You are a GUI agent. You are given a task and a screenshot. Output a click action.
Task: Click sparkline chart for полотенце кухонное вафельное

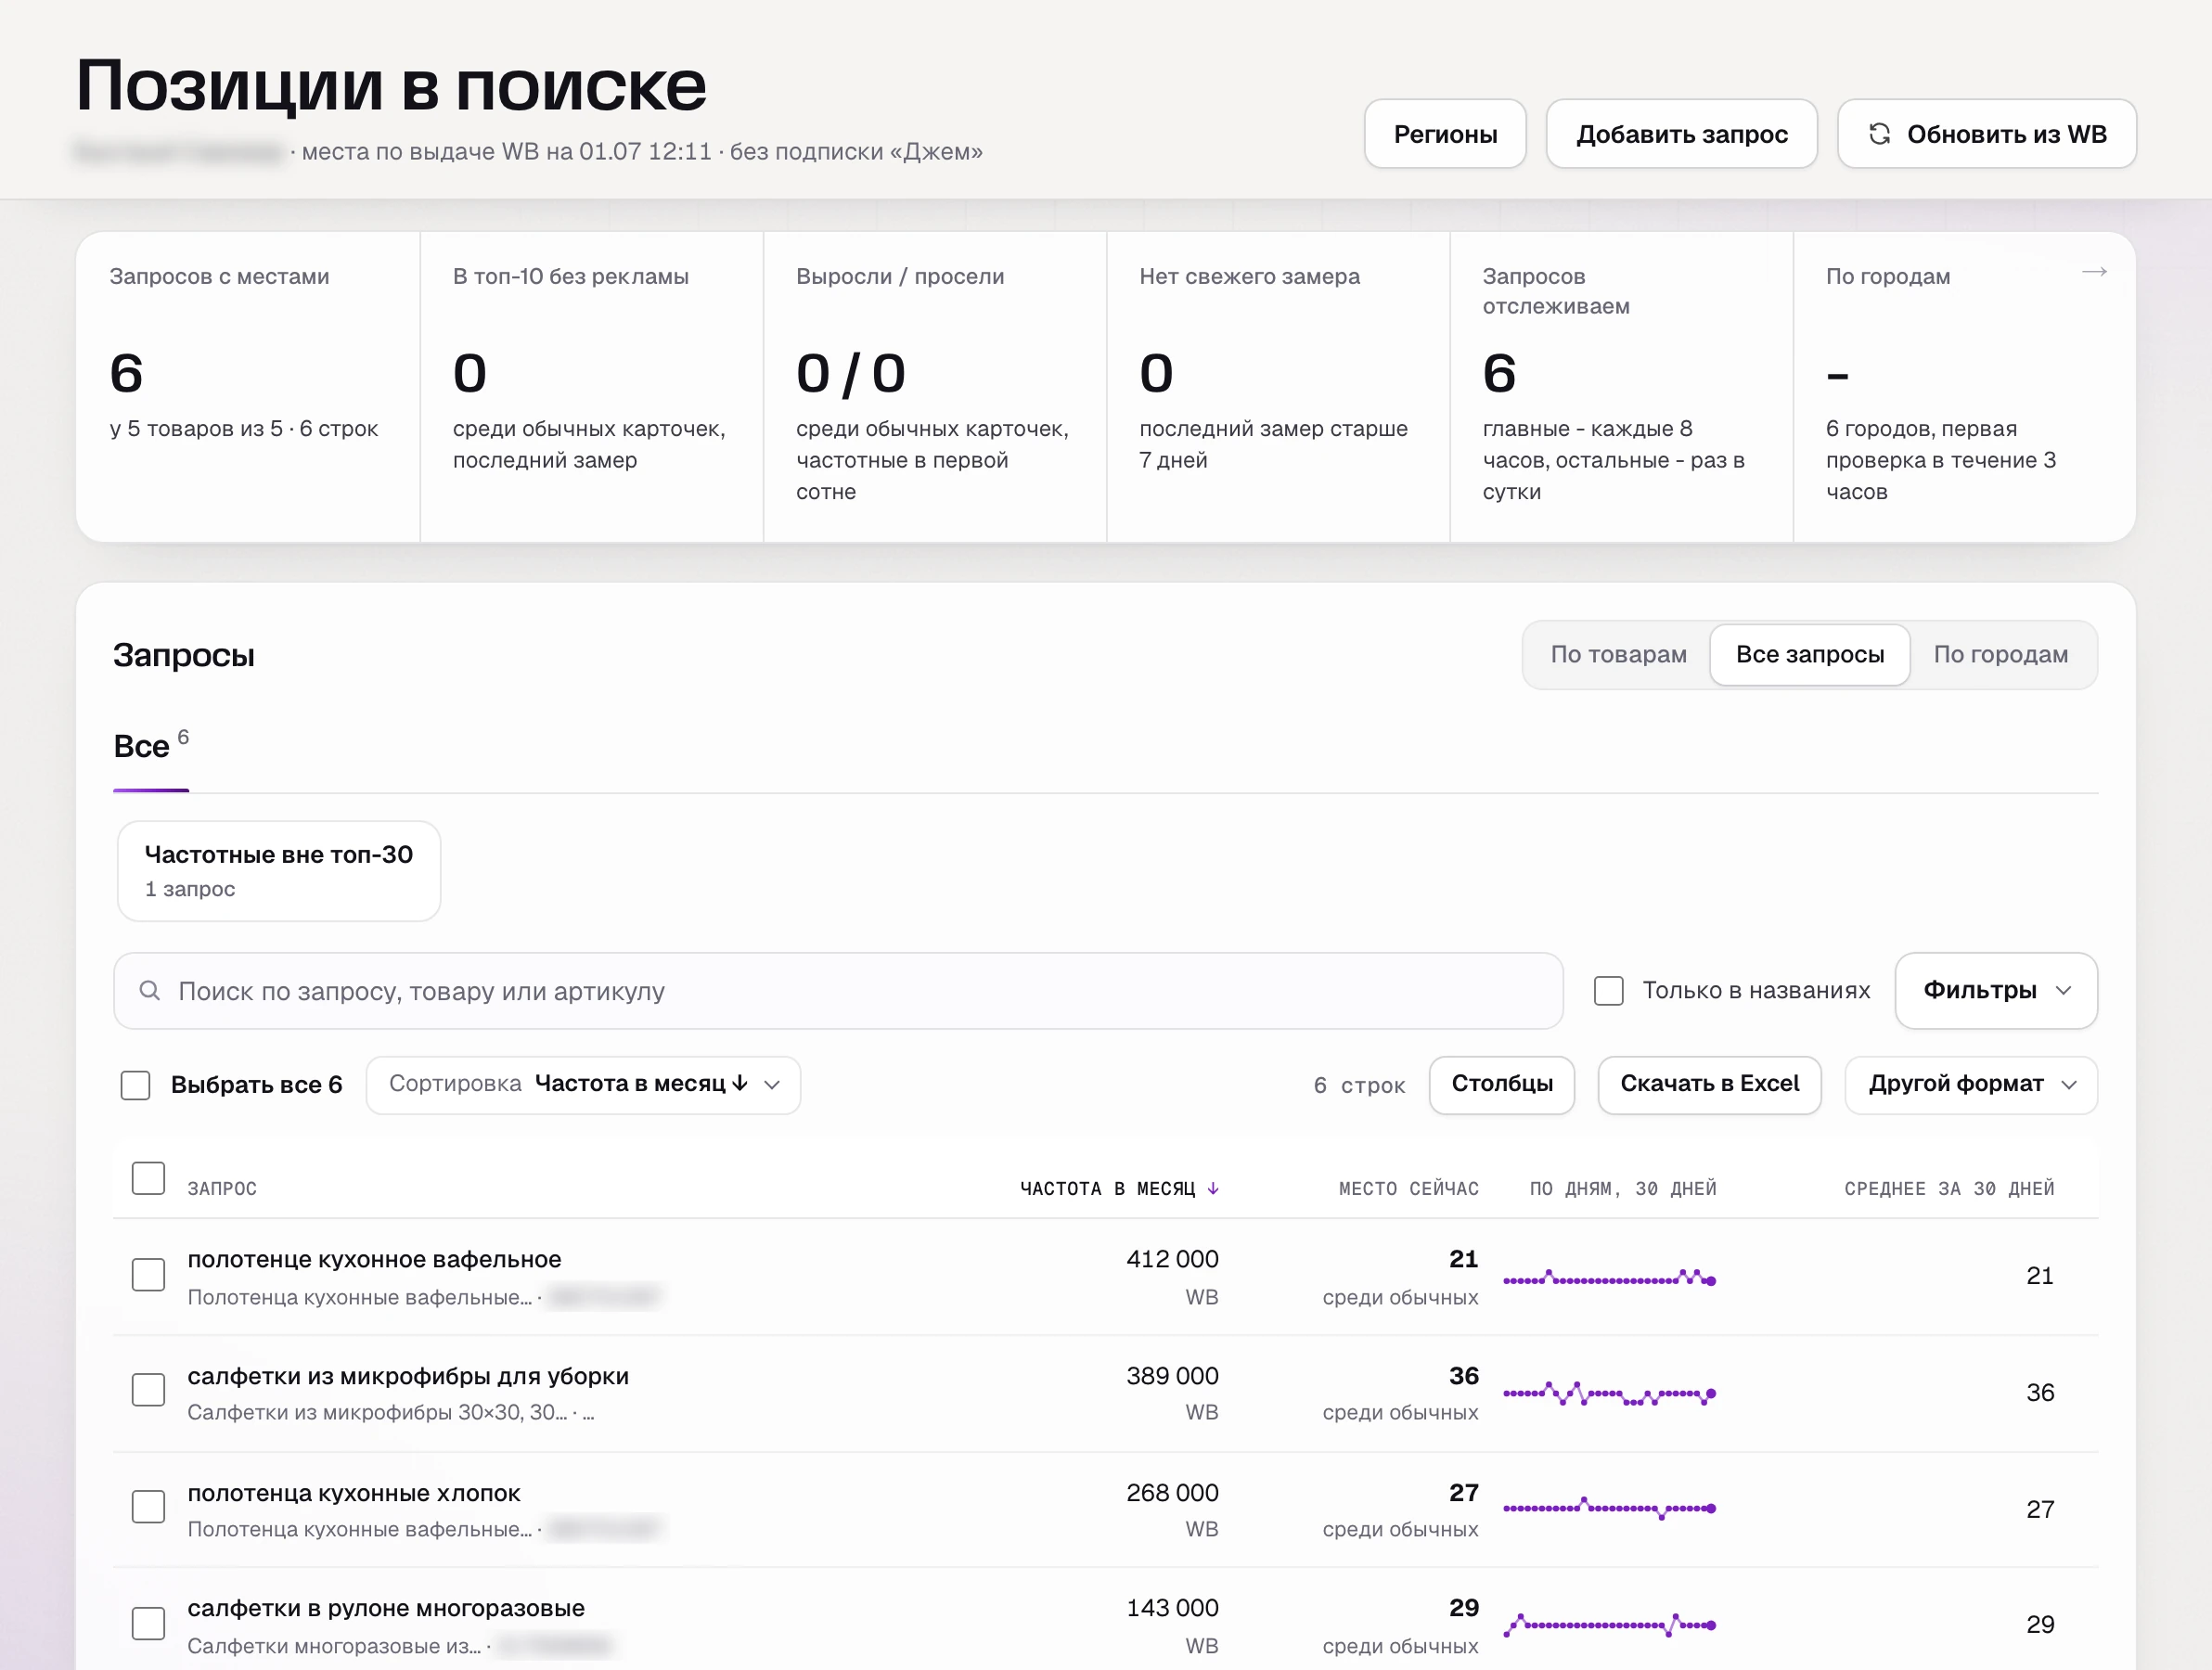point(1609,1278)
